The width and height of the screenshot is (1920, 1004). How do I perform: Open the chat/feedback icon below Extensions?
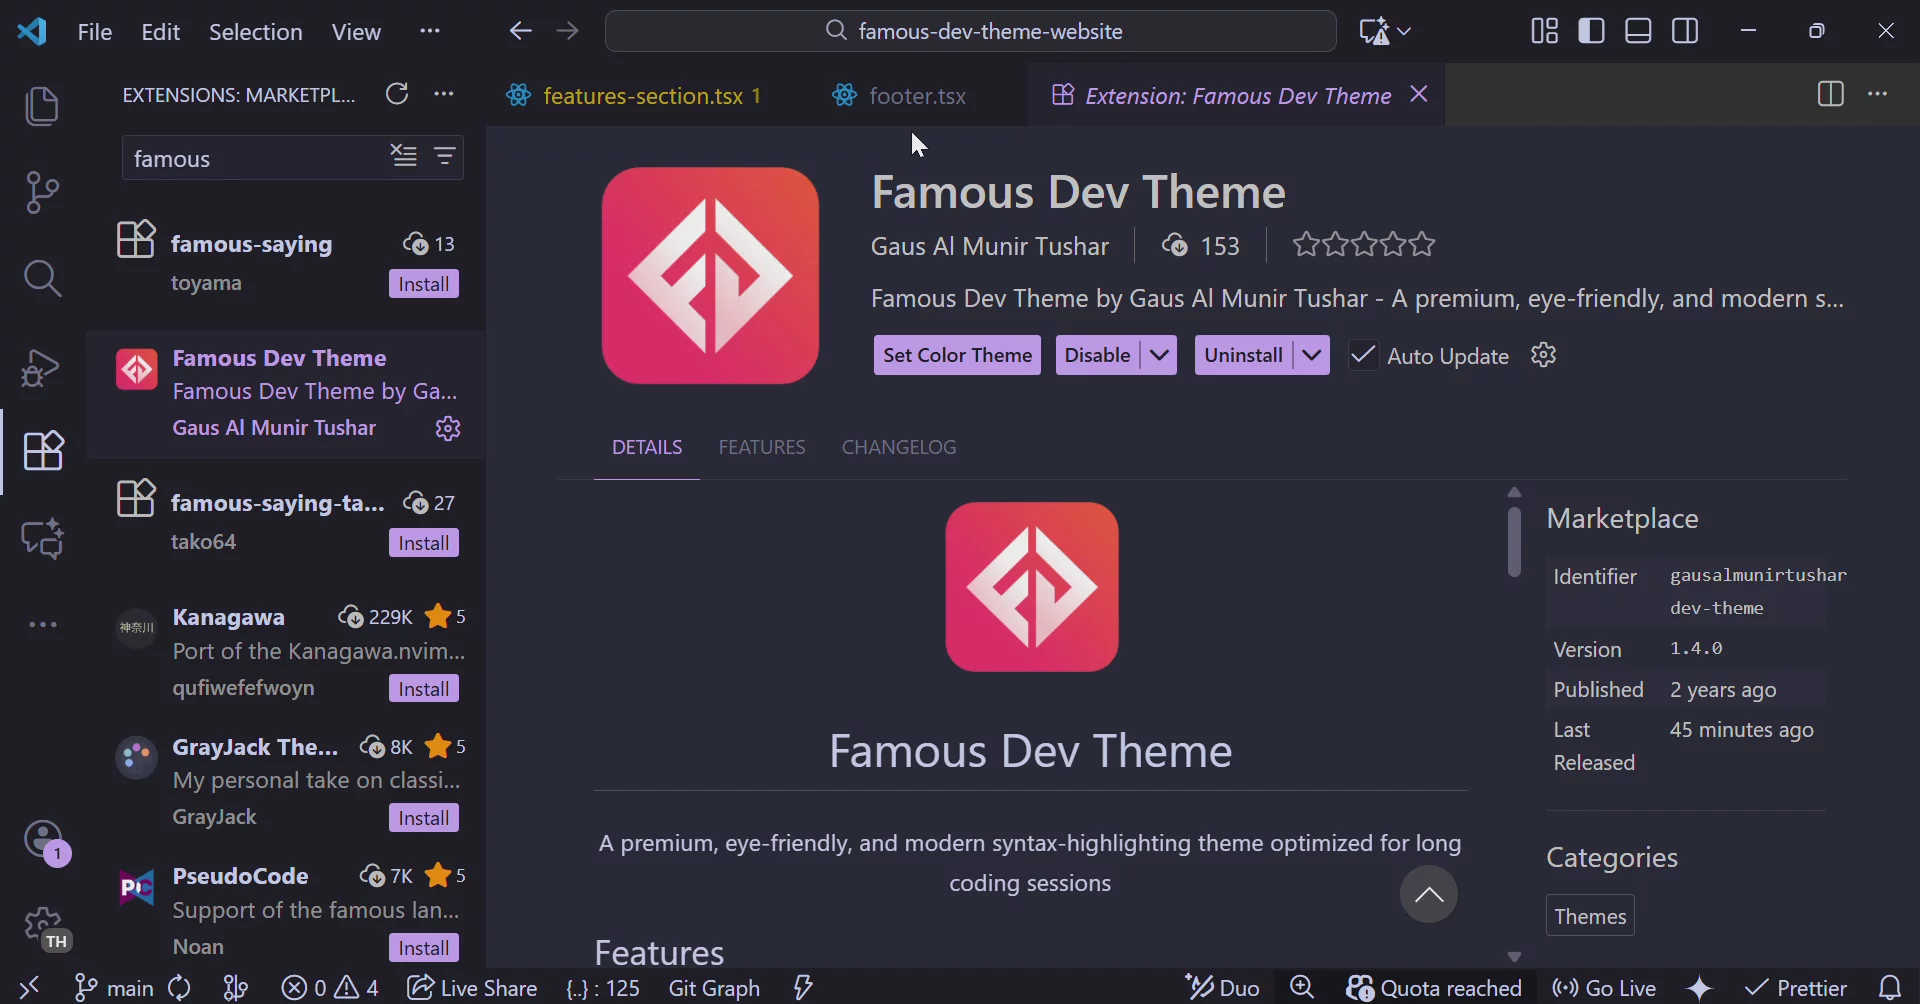(43, 538)
